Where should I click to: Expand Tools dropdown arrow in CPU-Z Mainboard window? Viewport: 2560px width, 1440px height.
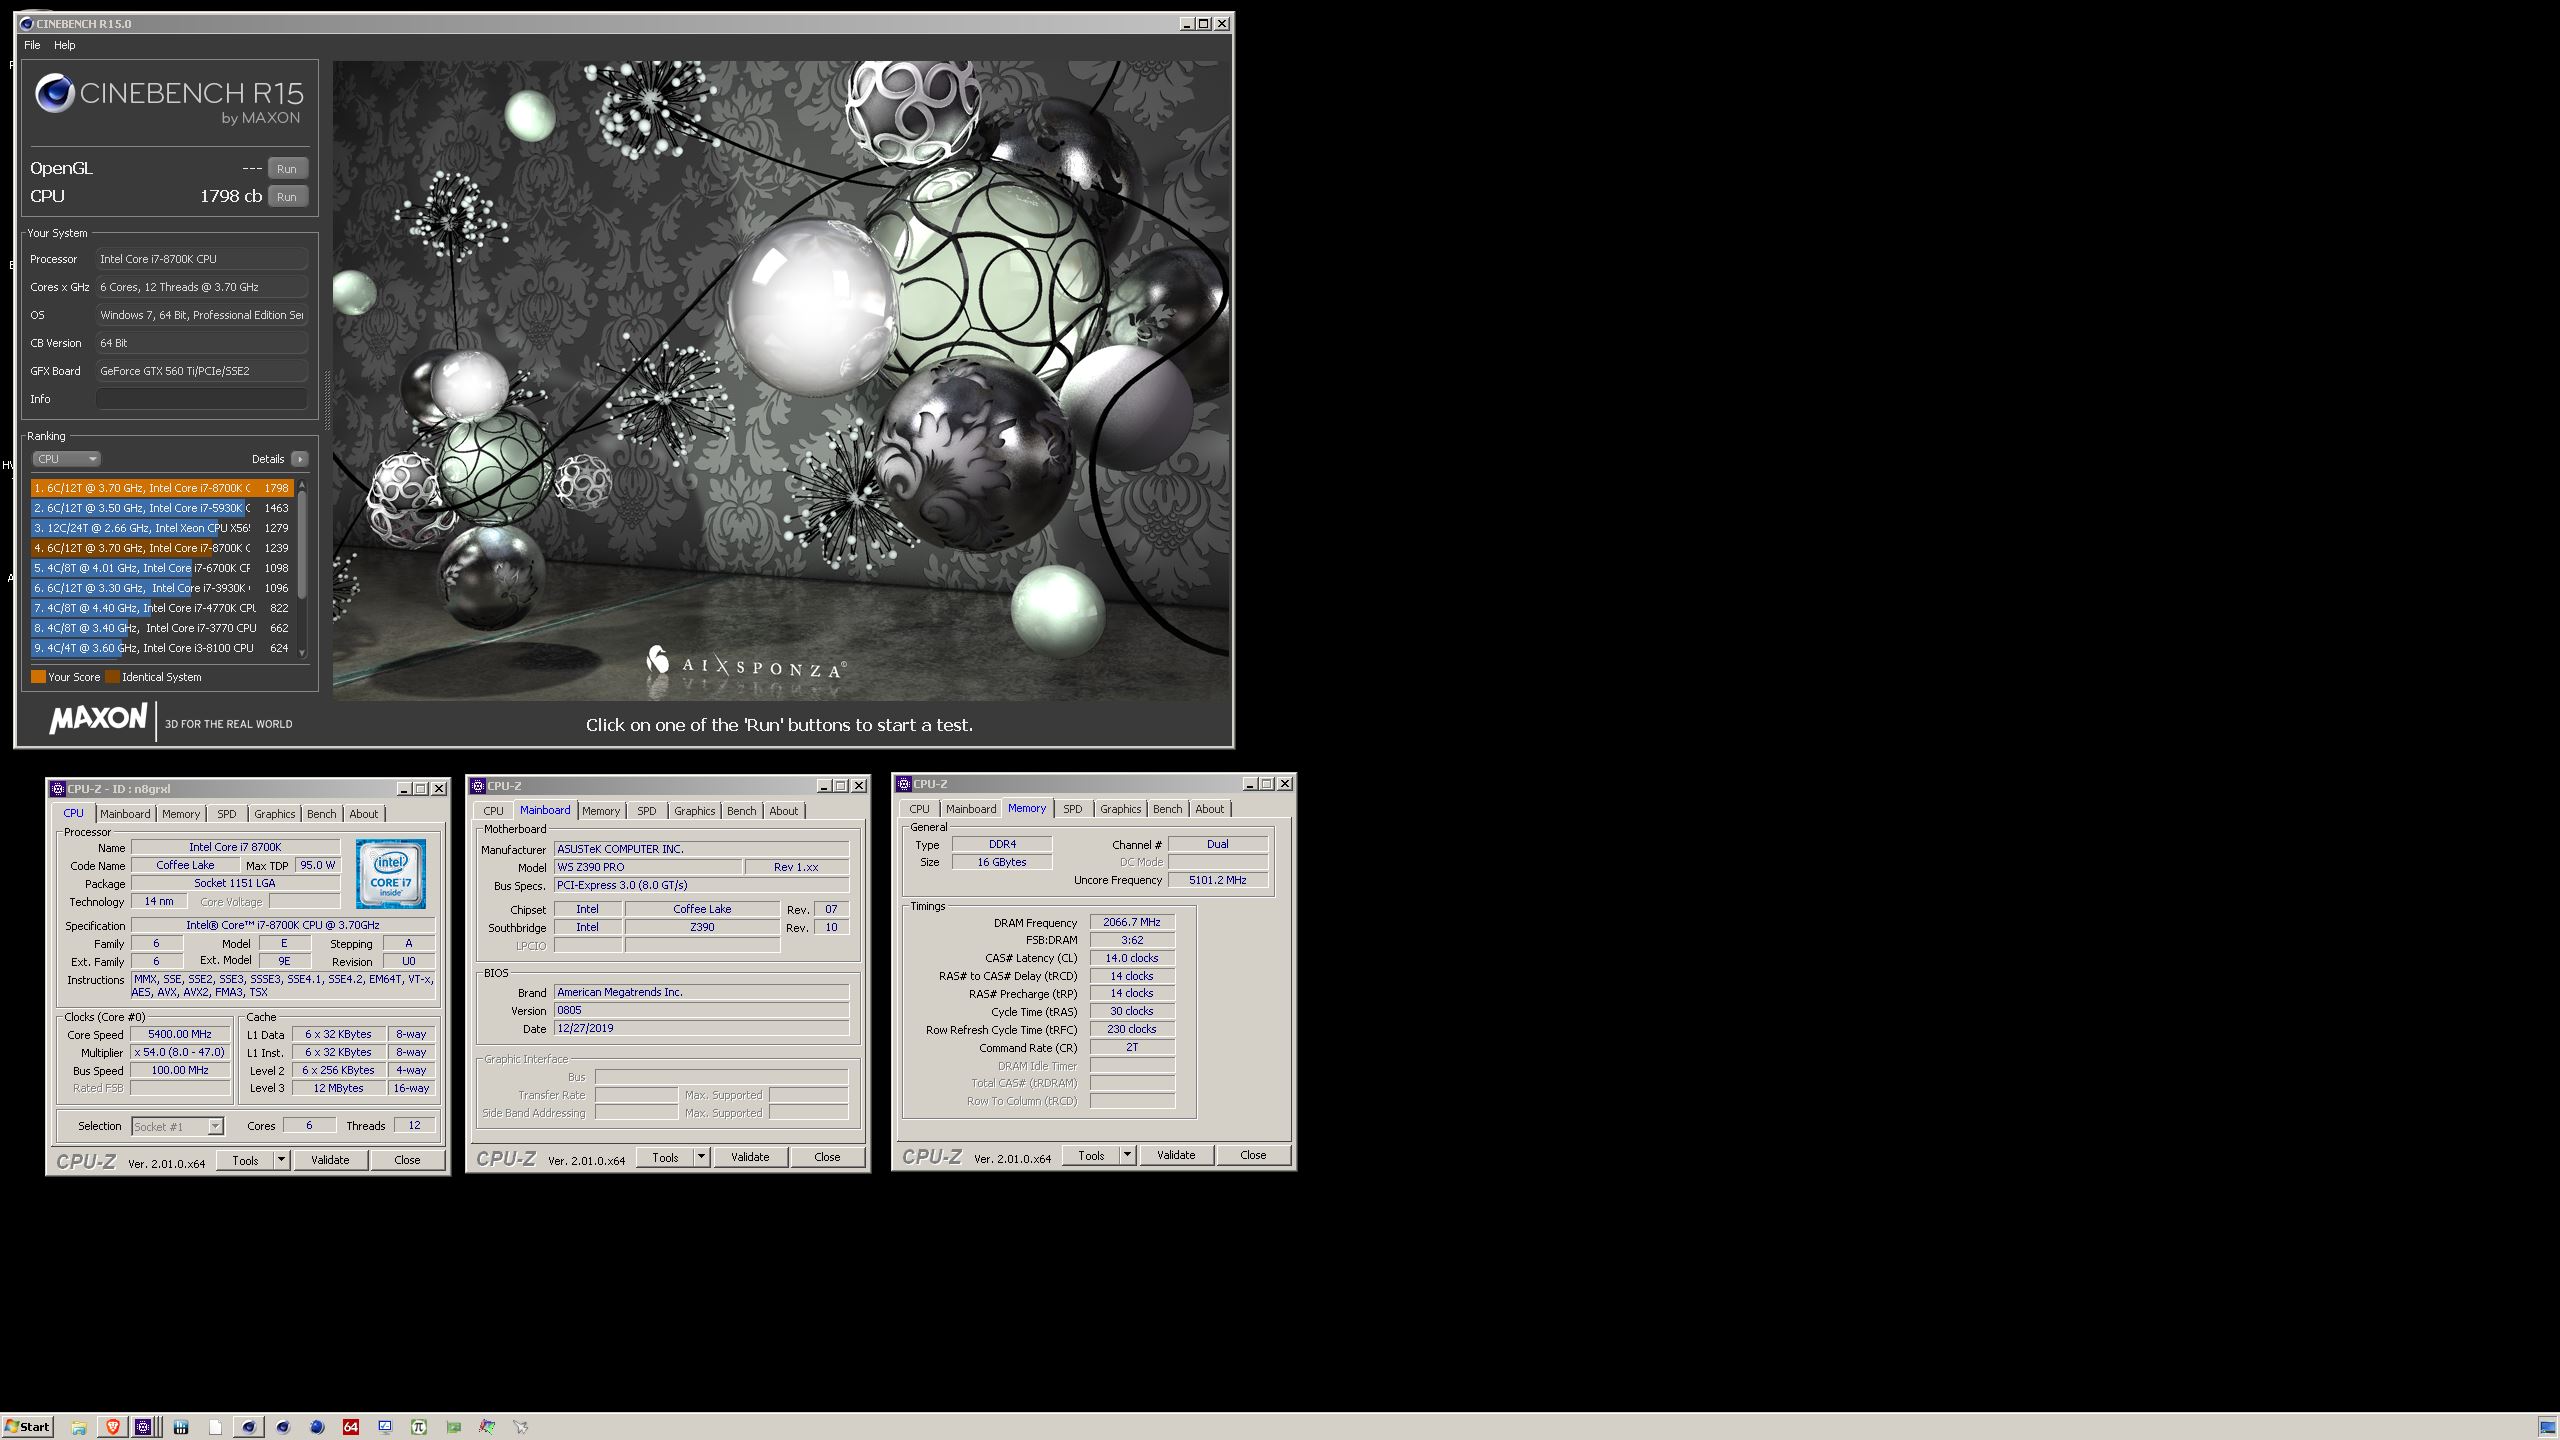[x=702, y=1158]
